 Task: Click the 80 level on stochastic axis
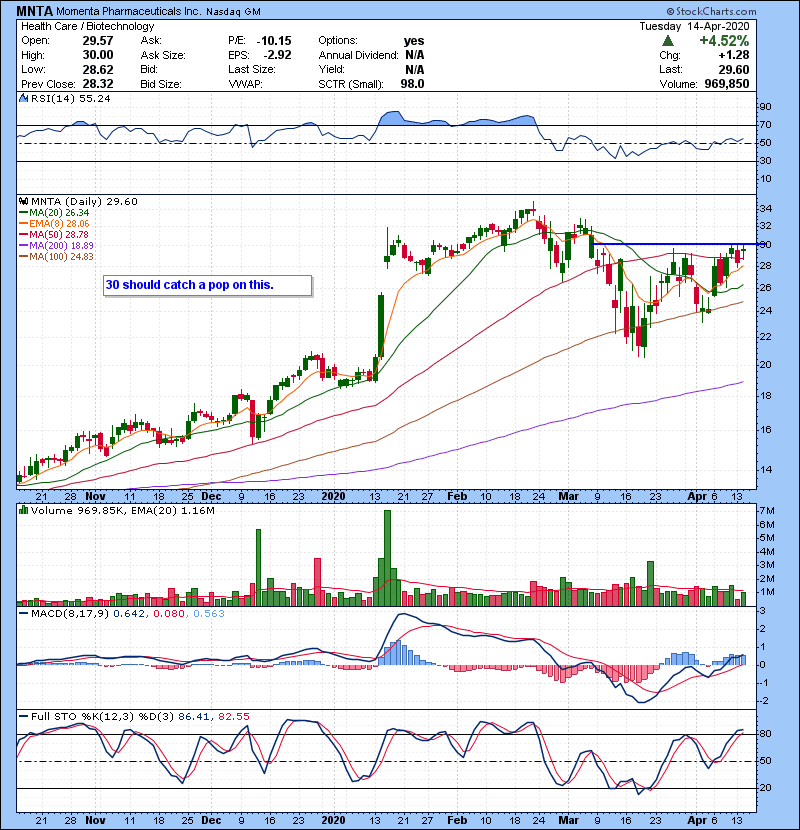766,734
